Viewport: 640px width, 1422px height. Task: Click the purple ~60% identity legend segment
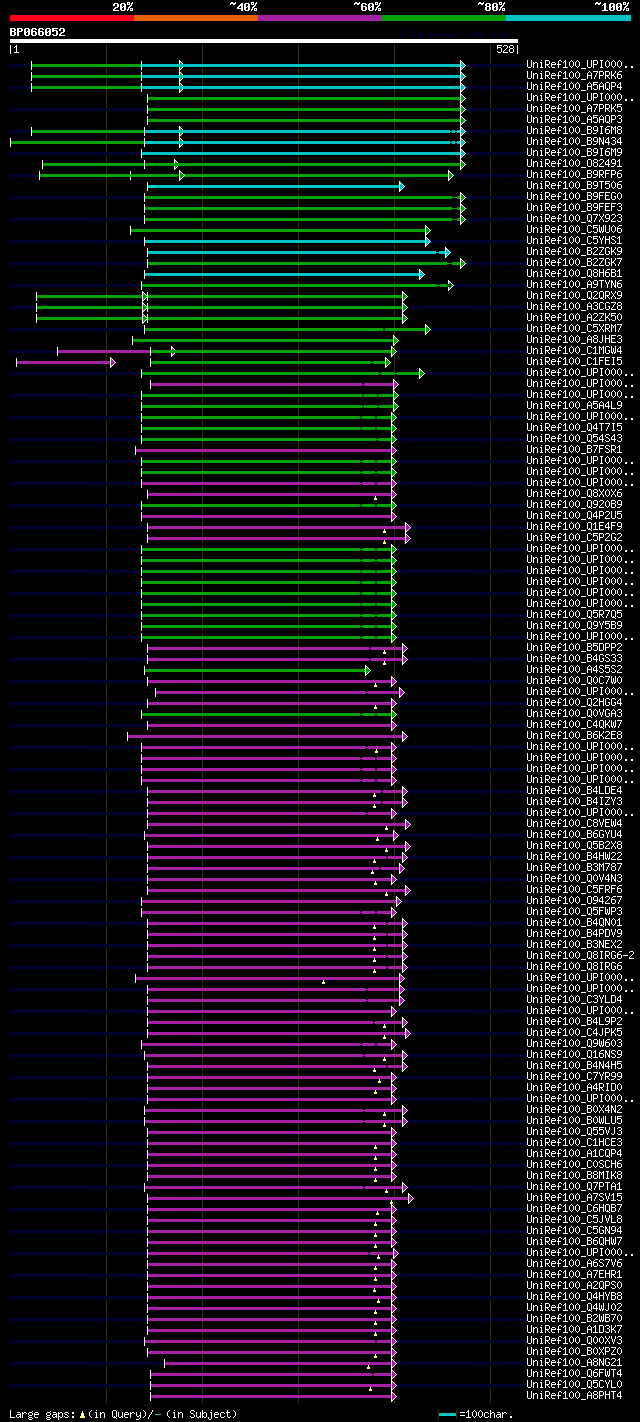tap(320, 17)
